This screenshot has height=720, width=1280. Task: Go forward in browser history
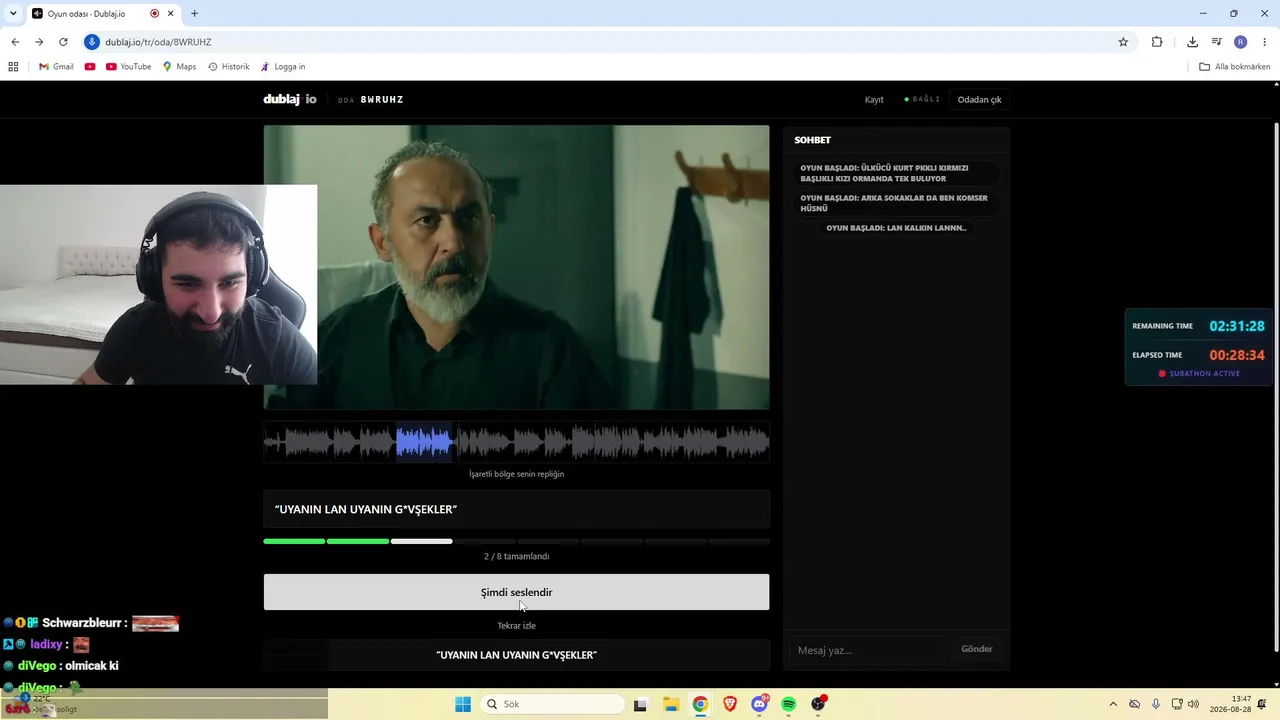coord(39,42)
